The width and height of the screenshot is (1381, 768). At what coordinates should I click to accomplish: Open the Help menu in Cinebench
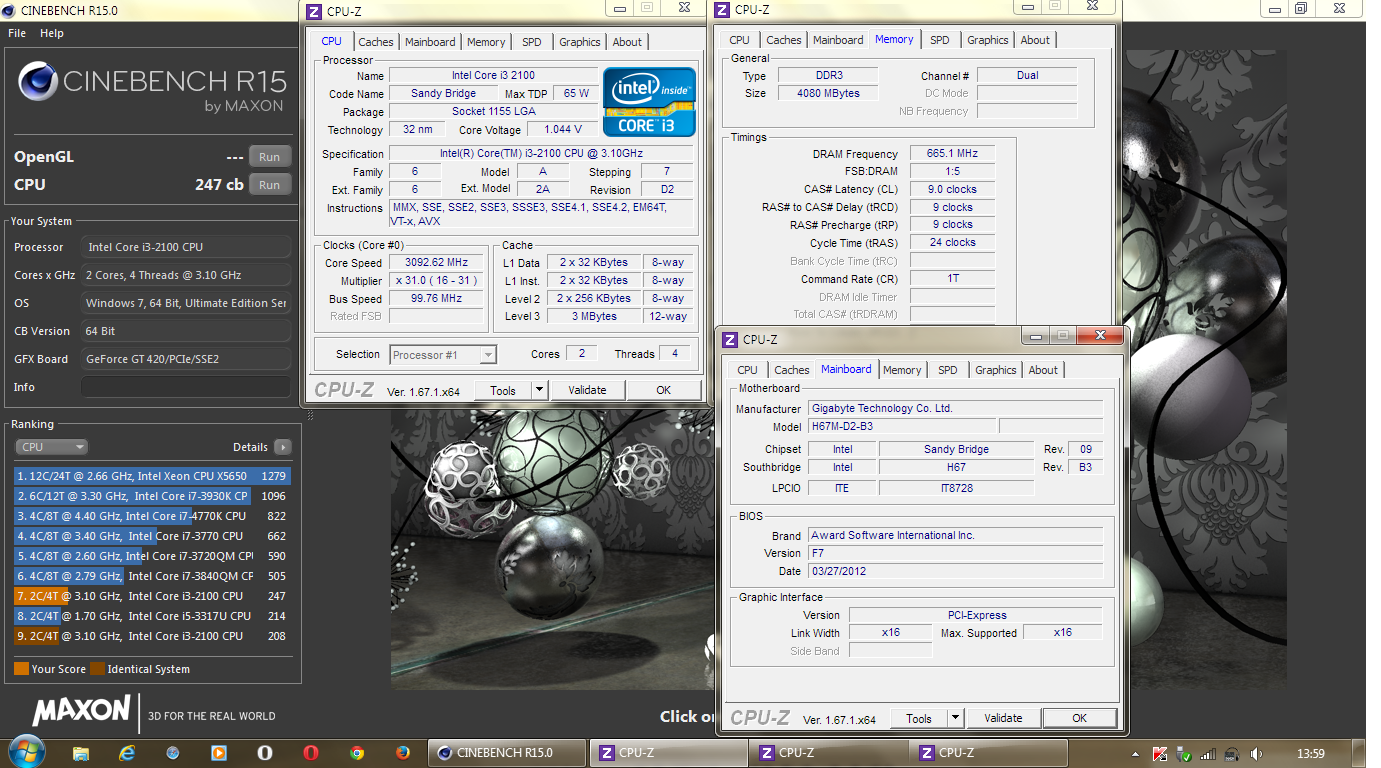click(x=52, y=33)
